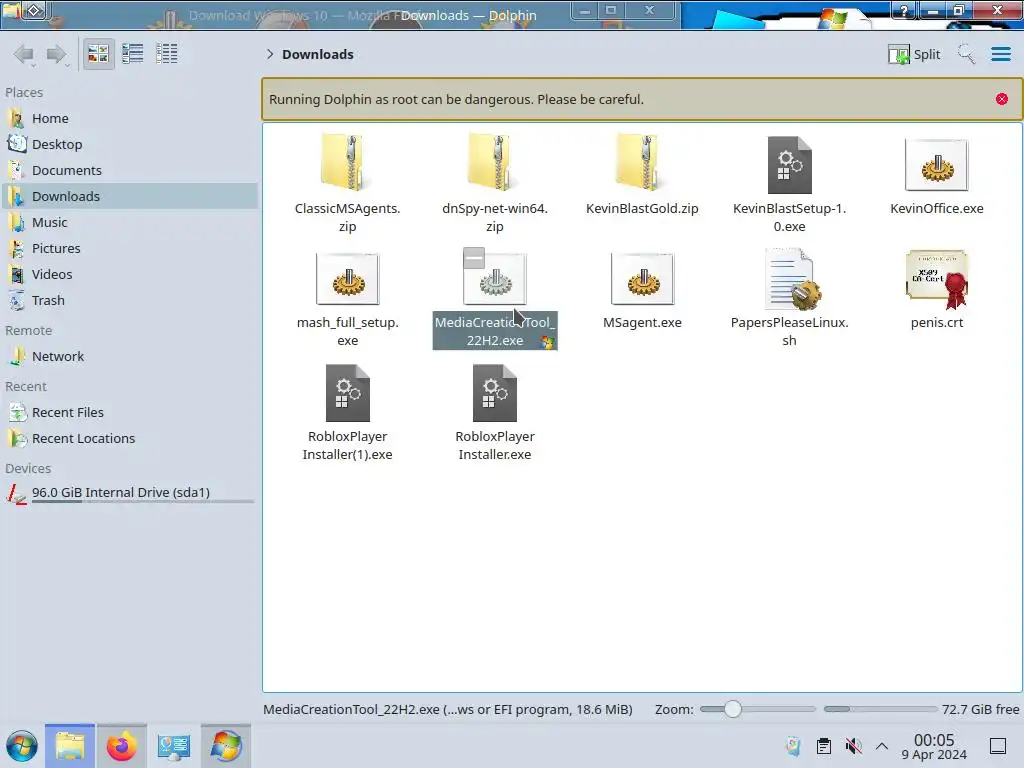The width and height of the screenshot is (1024, 768).
Task: Open Documents in Places
Action: click(x=130, y=170)
